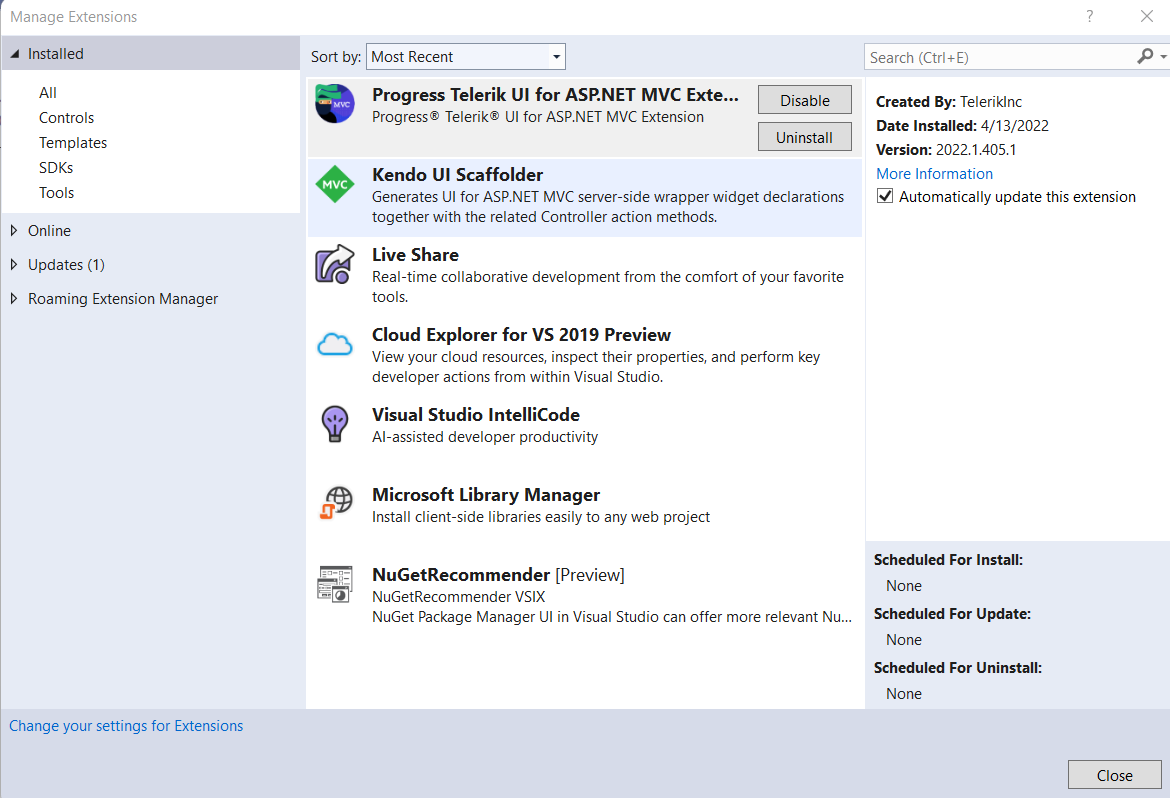Expand the Online category

click(x=14, y=231)
